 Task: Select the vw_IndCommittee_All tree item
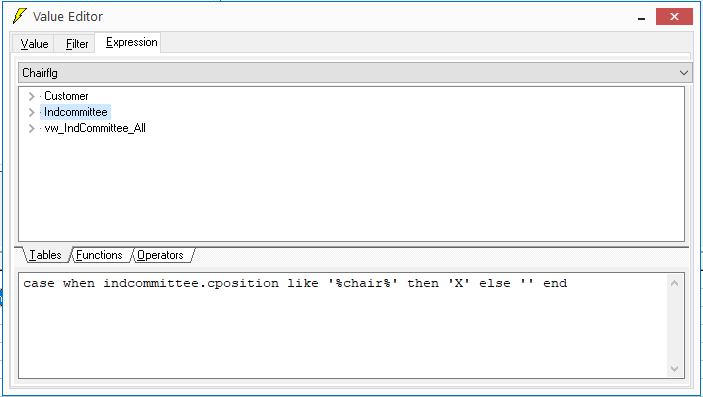[x=95, y=128]
